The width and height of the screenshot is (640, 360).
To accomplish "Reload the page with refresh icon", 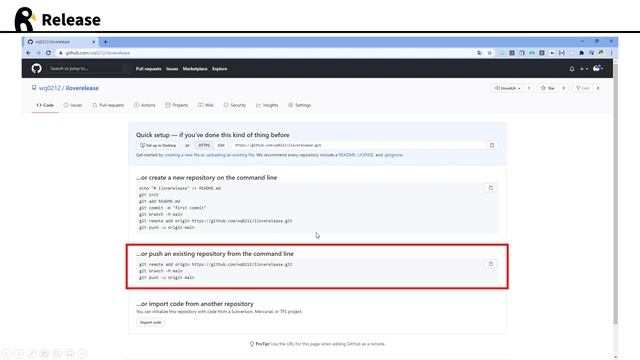I will pos(48,53).
